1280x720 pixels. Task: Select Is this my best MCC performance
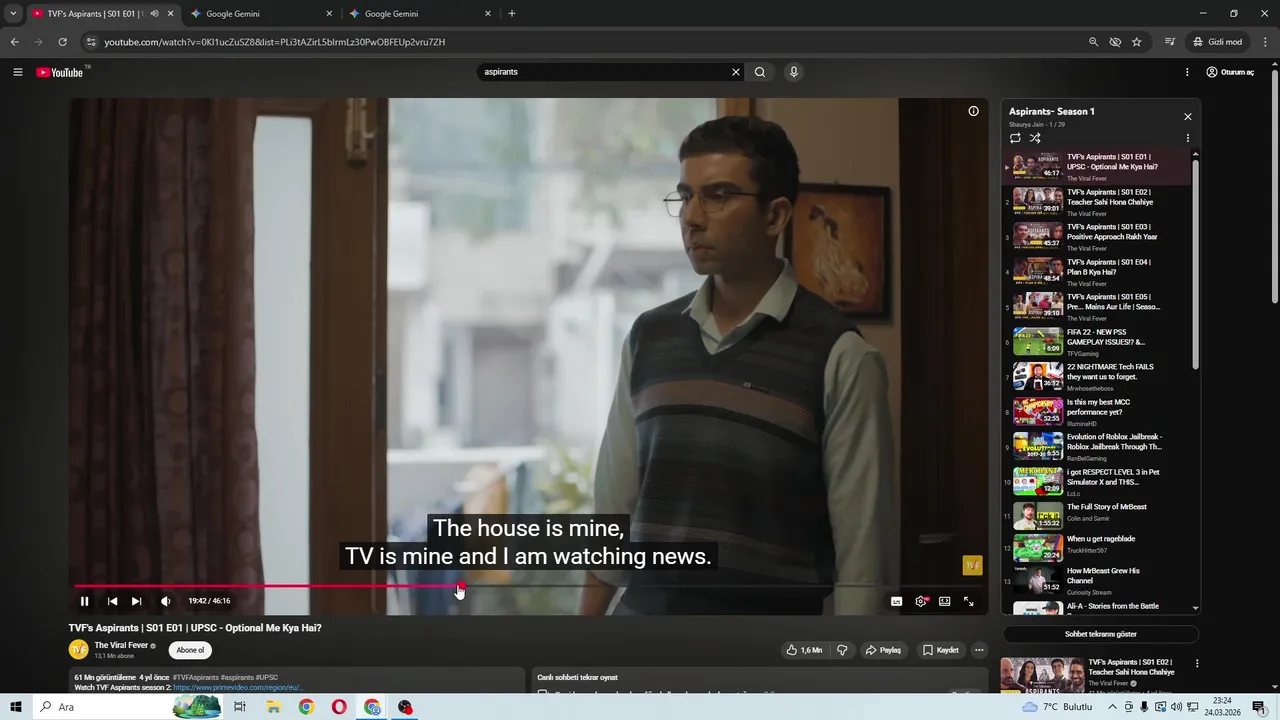(1097, 412)
